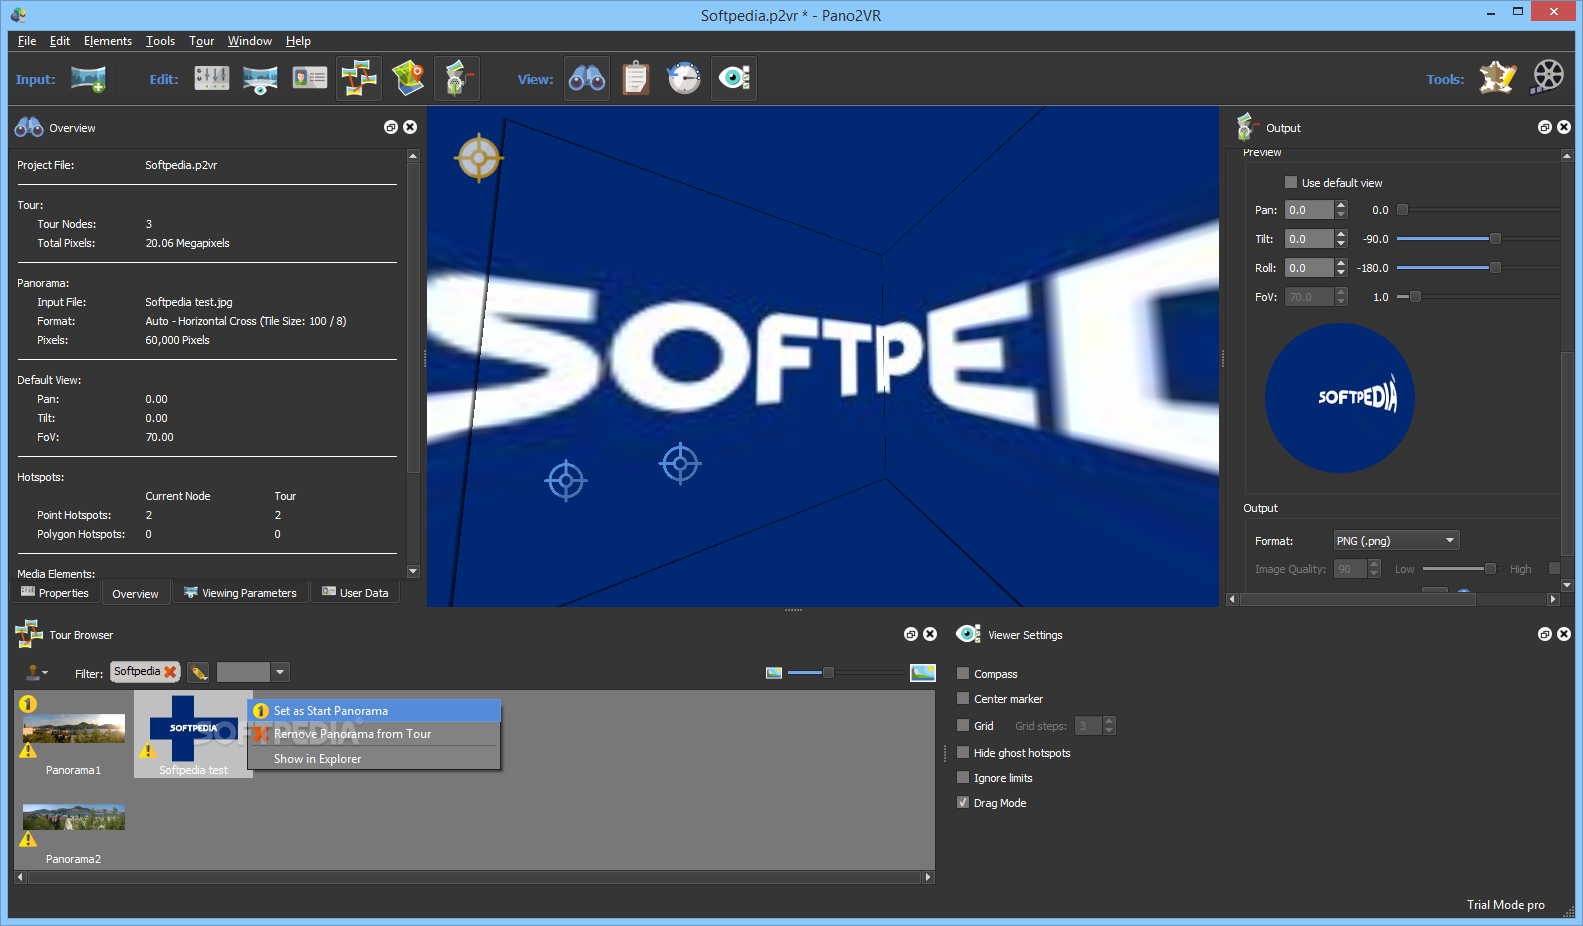Open the film reel animation tool icon
The height and width of the screenshot is (926, 1583).
coord(1547,77)
